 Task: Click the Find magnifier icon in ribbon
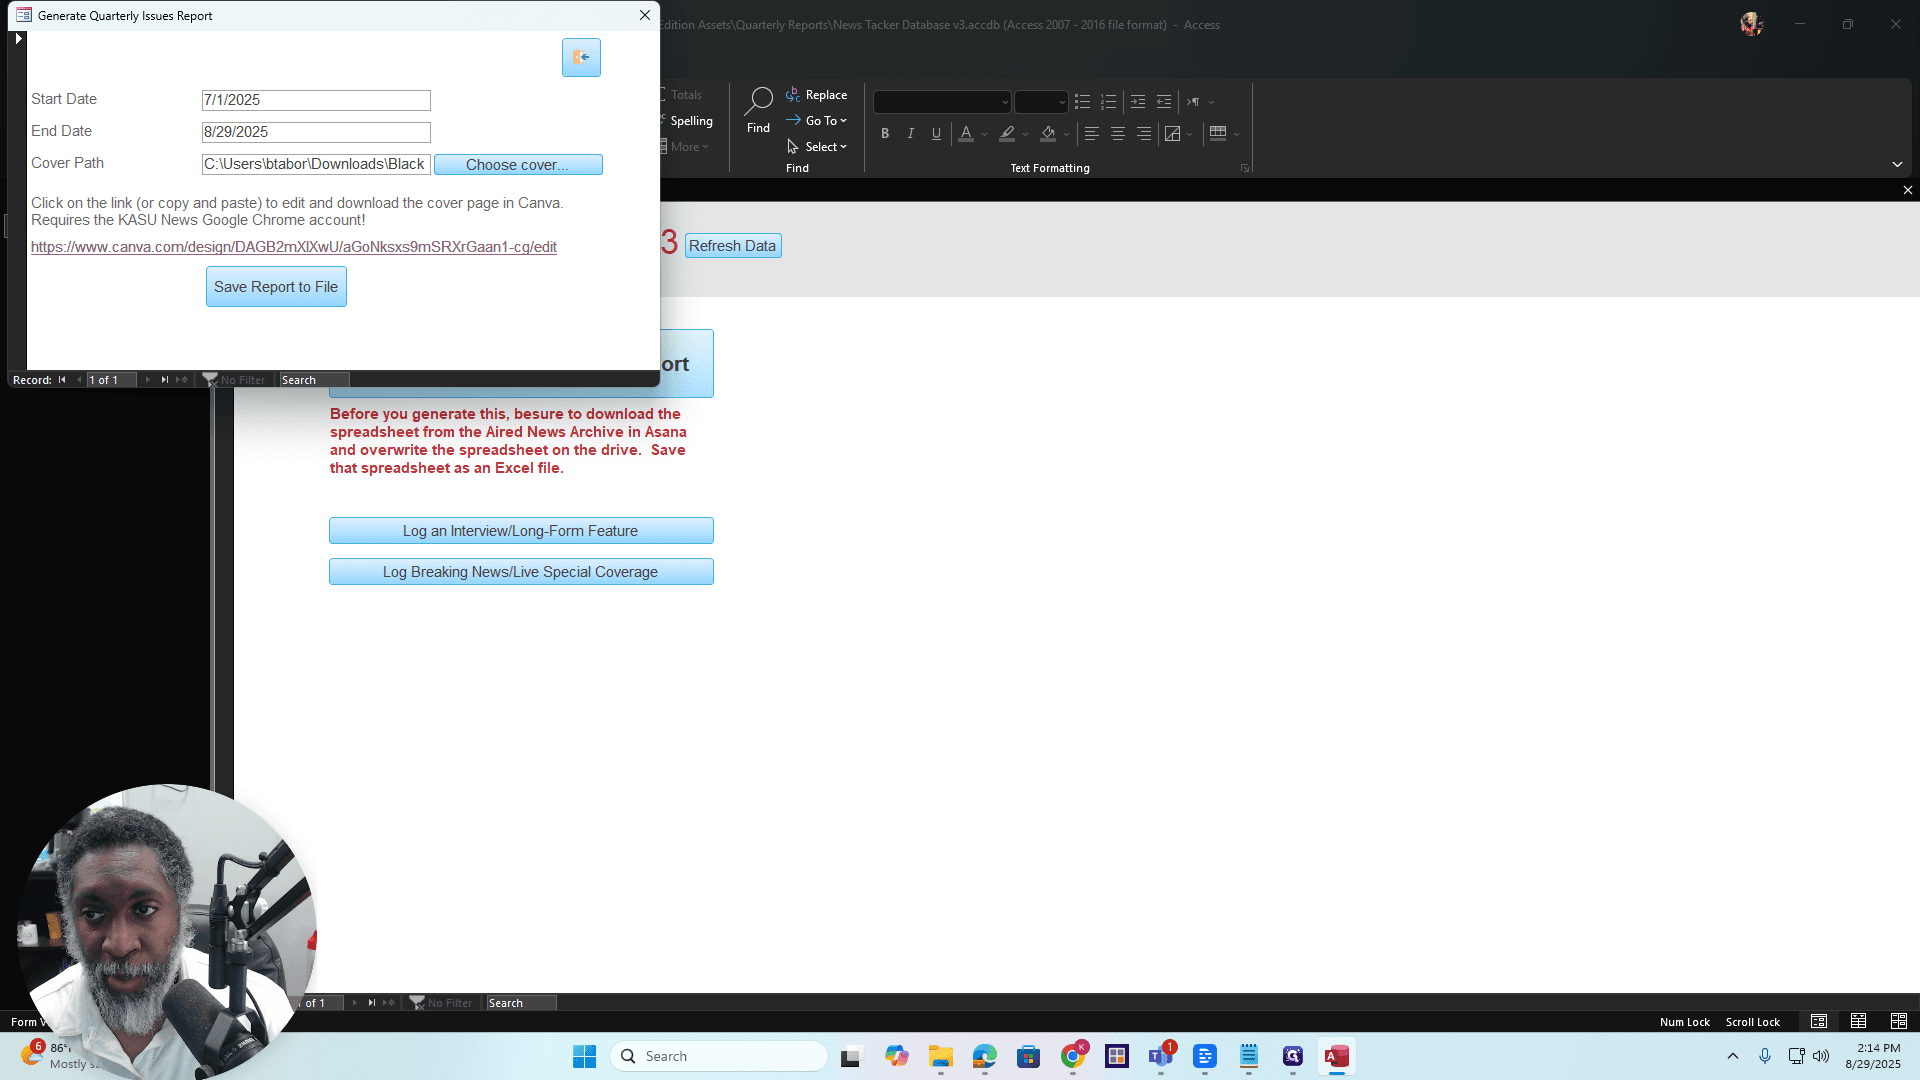pyautogui.click(x=759, y=100)
